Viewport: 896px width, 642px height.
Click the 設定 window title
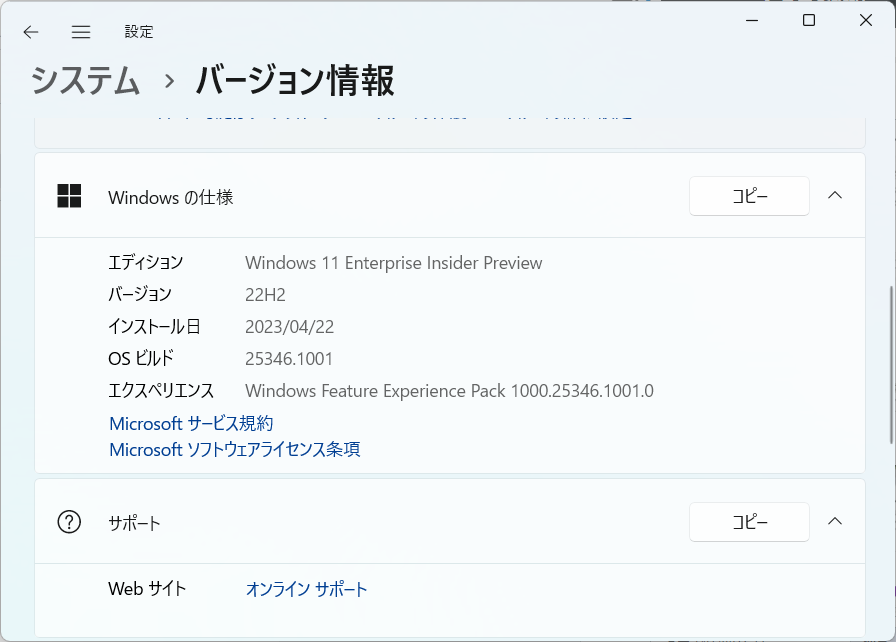[x=139, y=32]
